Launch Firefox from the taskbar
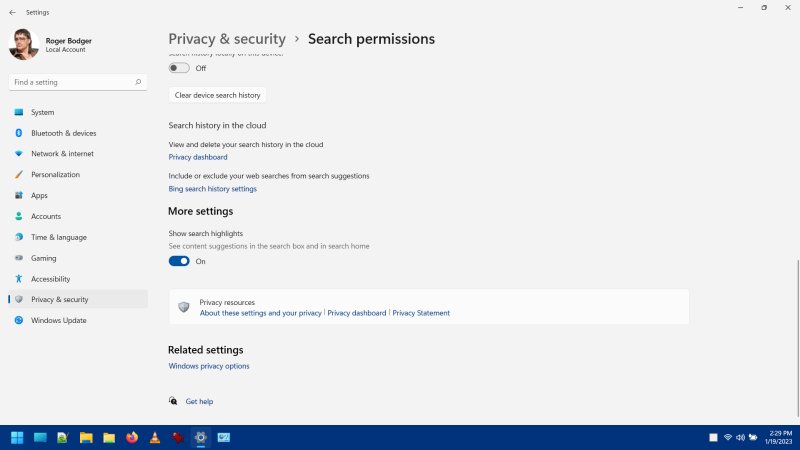 132,437
